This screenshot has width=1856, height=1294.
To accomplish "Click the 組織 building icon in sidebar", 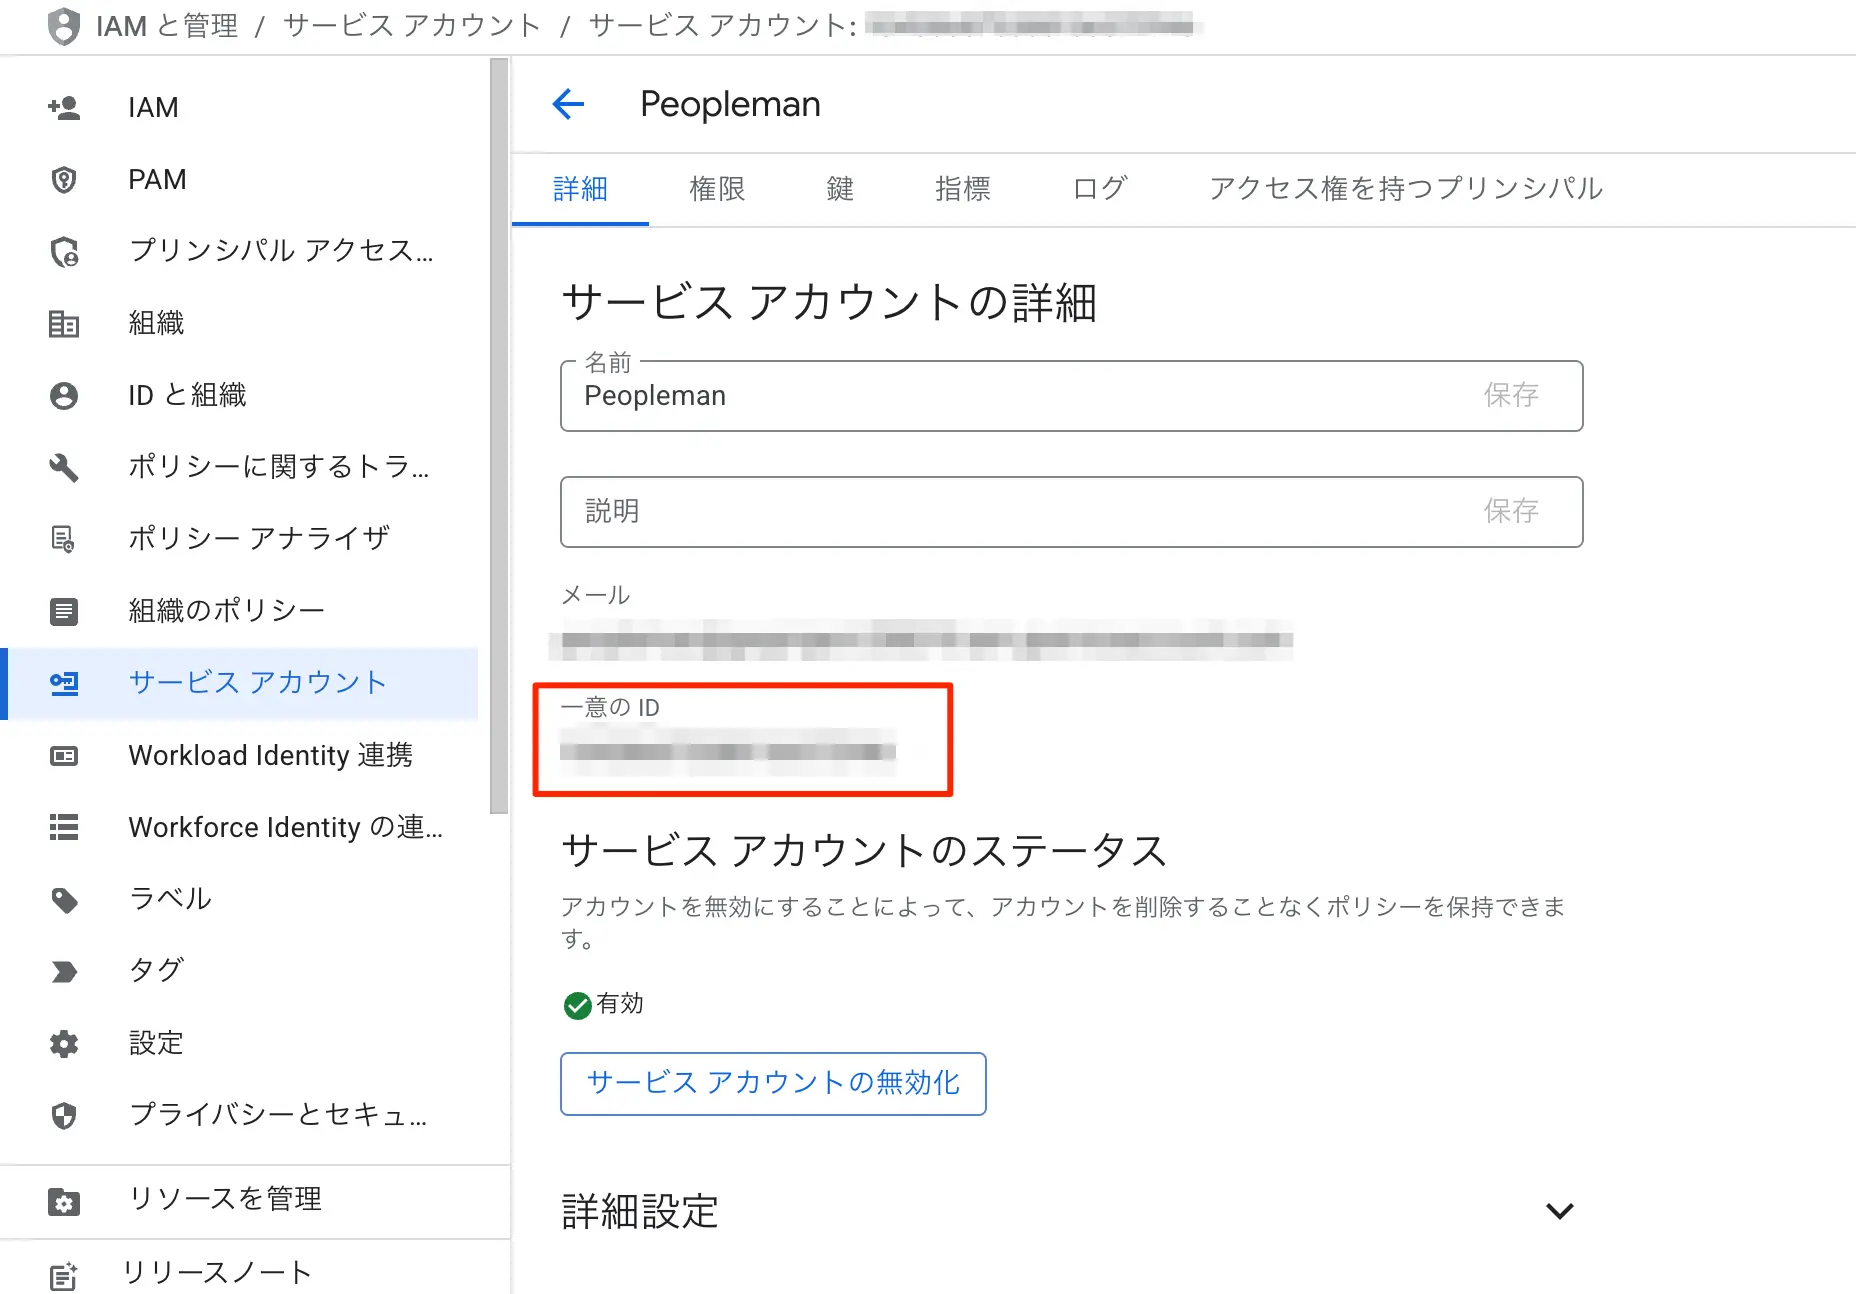I will click(x=64, y=324).
